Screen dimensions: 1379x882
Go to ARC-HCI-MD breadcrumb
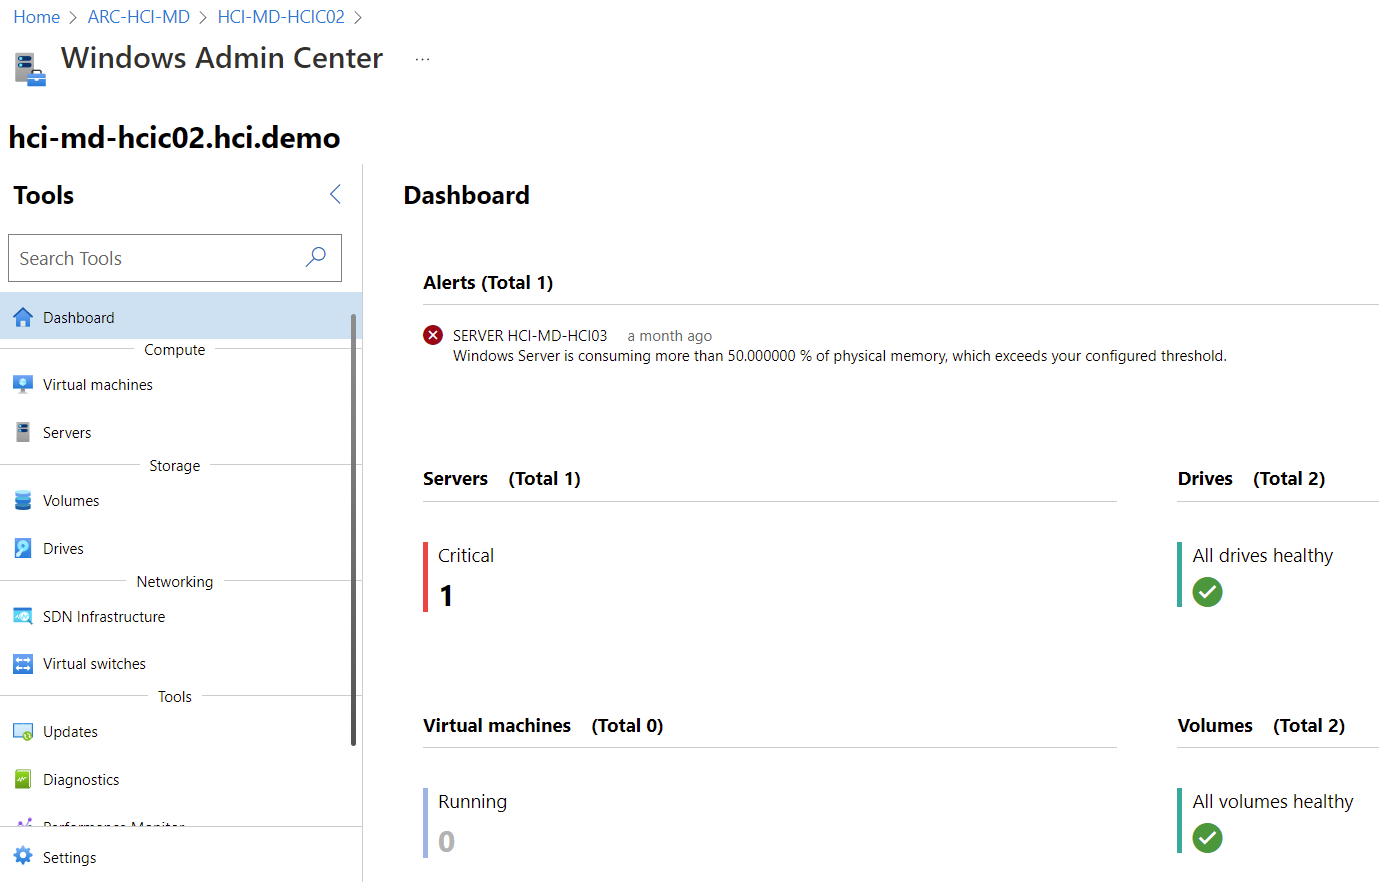point(139,17)
